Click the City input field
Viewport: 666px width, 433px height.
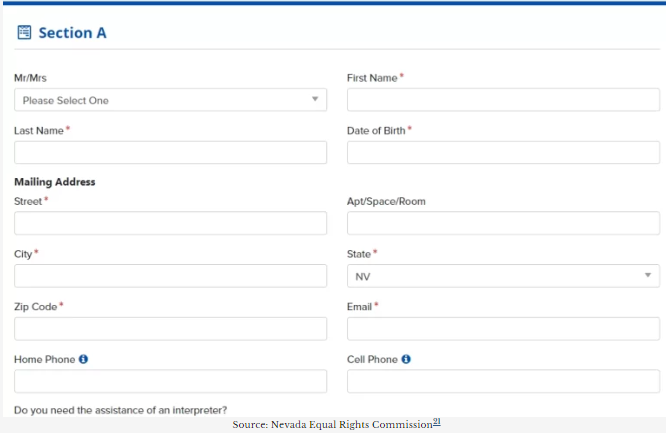pyautogui.click(x=170, y=276)
